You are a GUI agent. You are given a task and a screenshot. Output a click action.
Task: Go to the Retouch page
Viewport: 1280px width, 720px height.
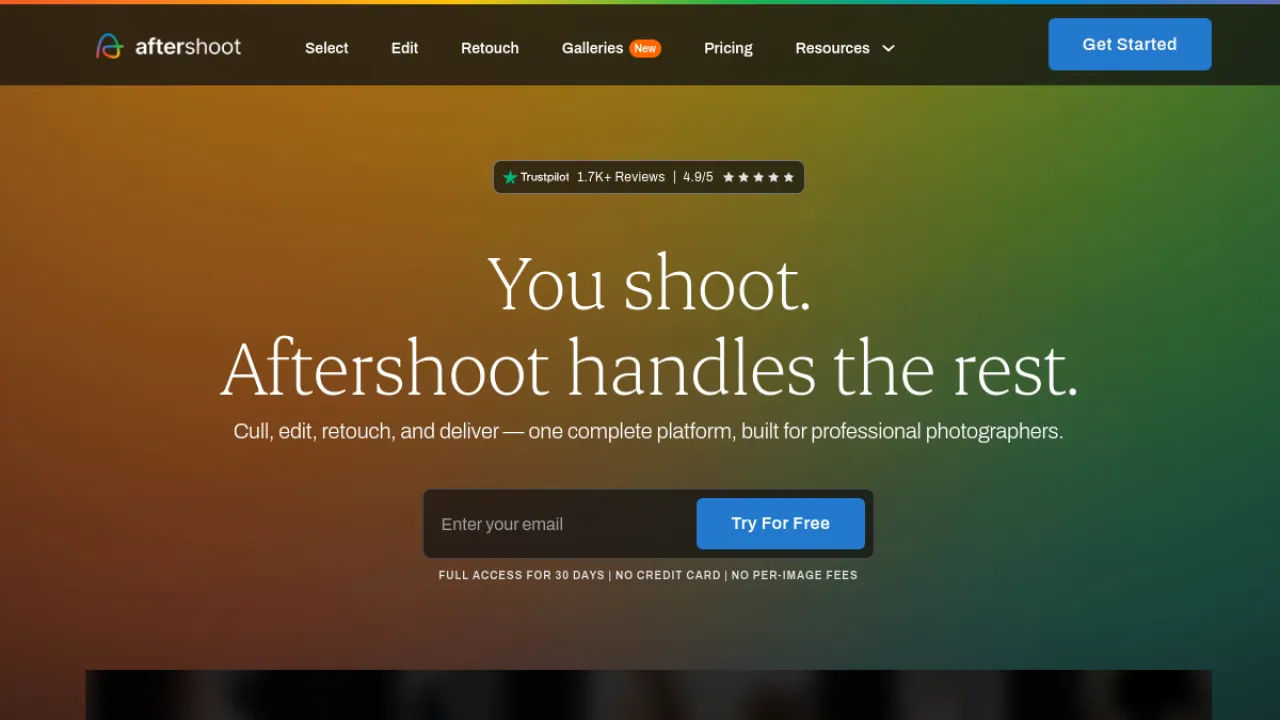click(x=490, y=48)
